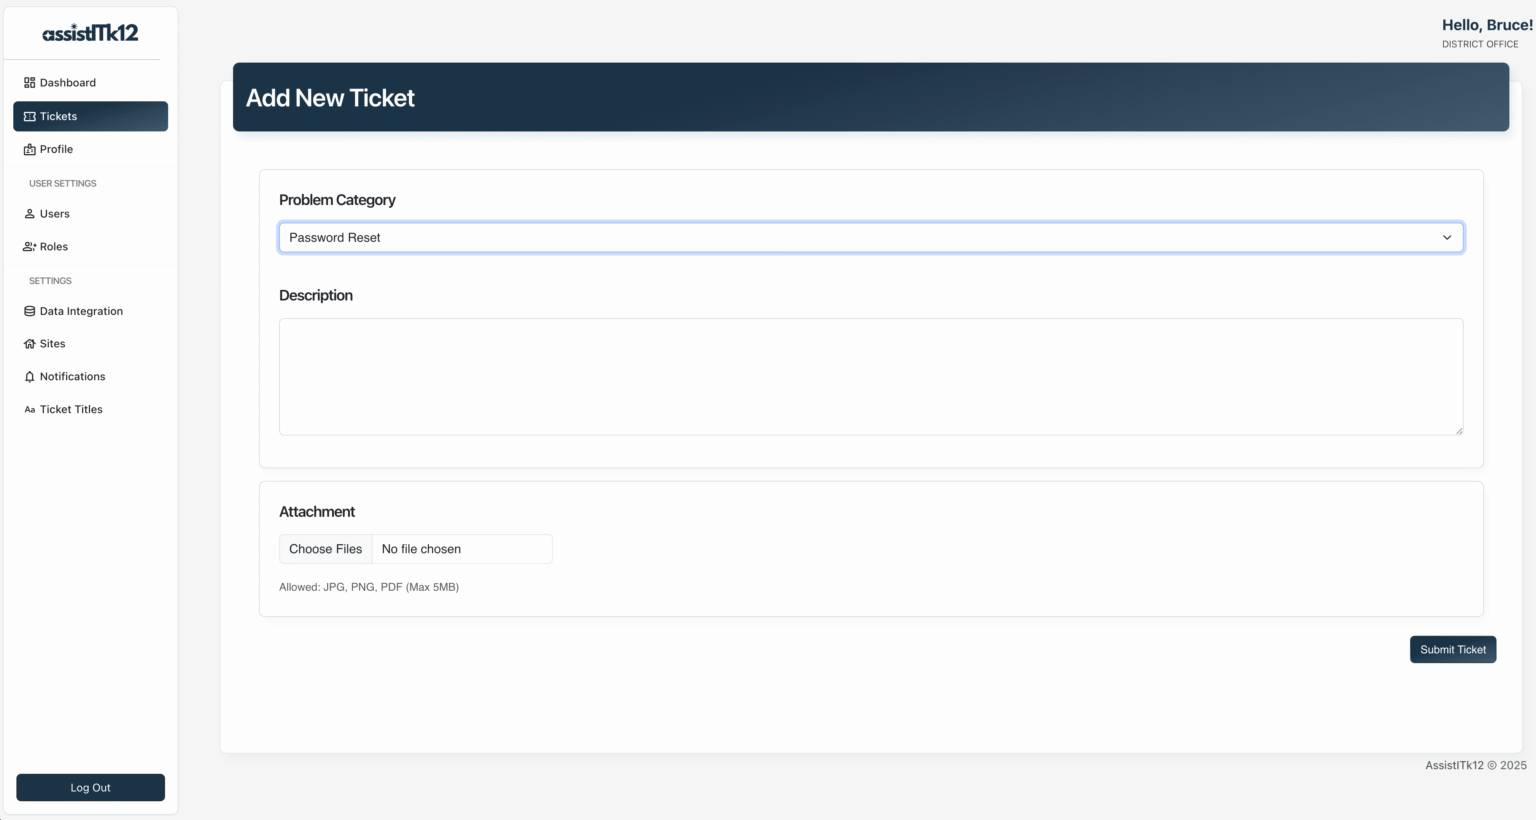Select Password Reset from the category combo box
1536x820 pixels.
point(870,237)
